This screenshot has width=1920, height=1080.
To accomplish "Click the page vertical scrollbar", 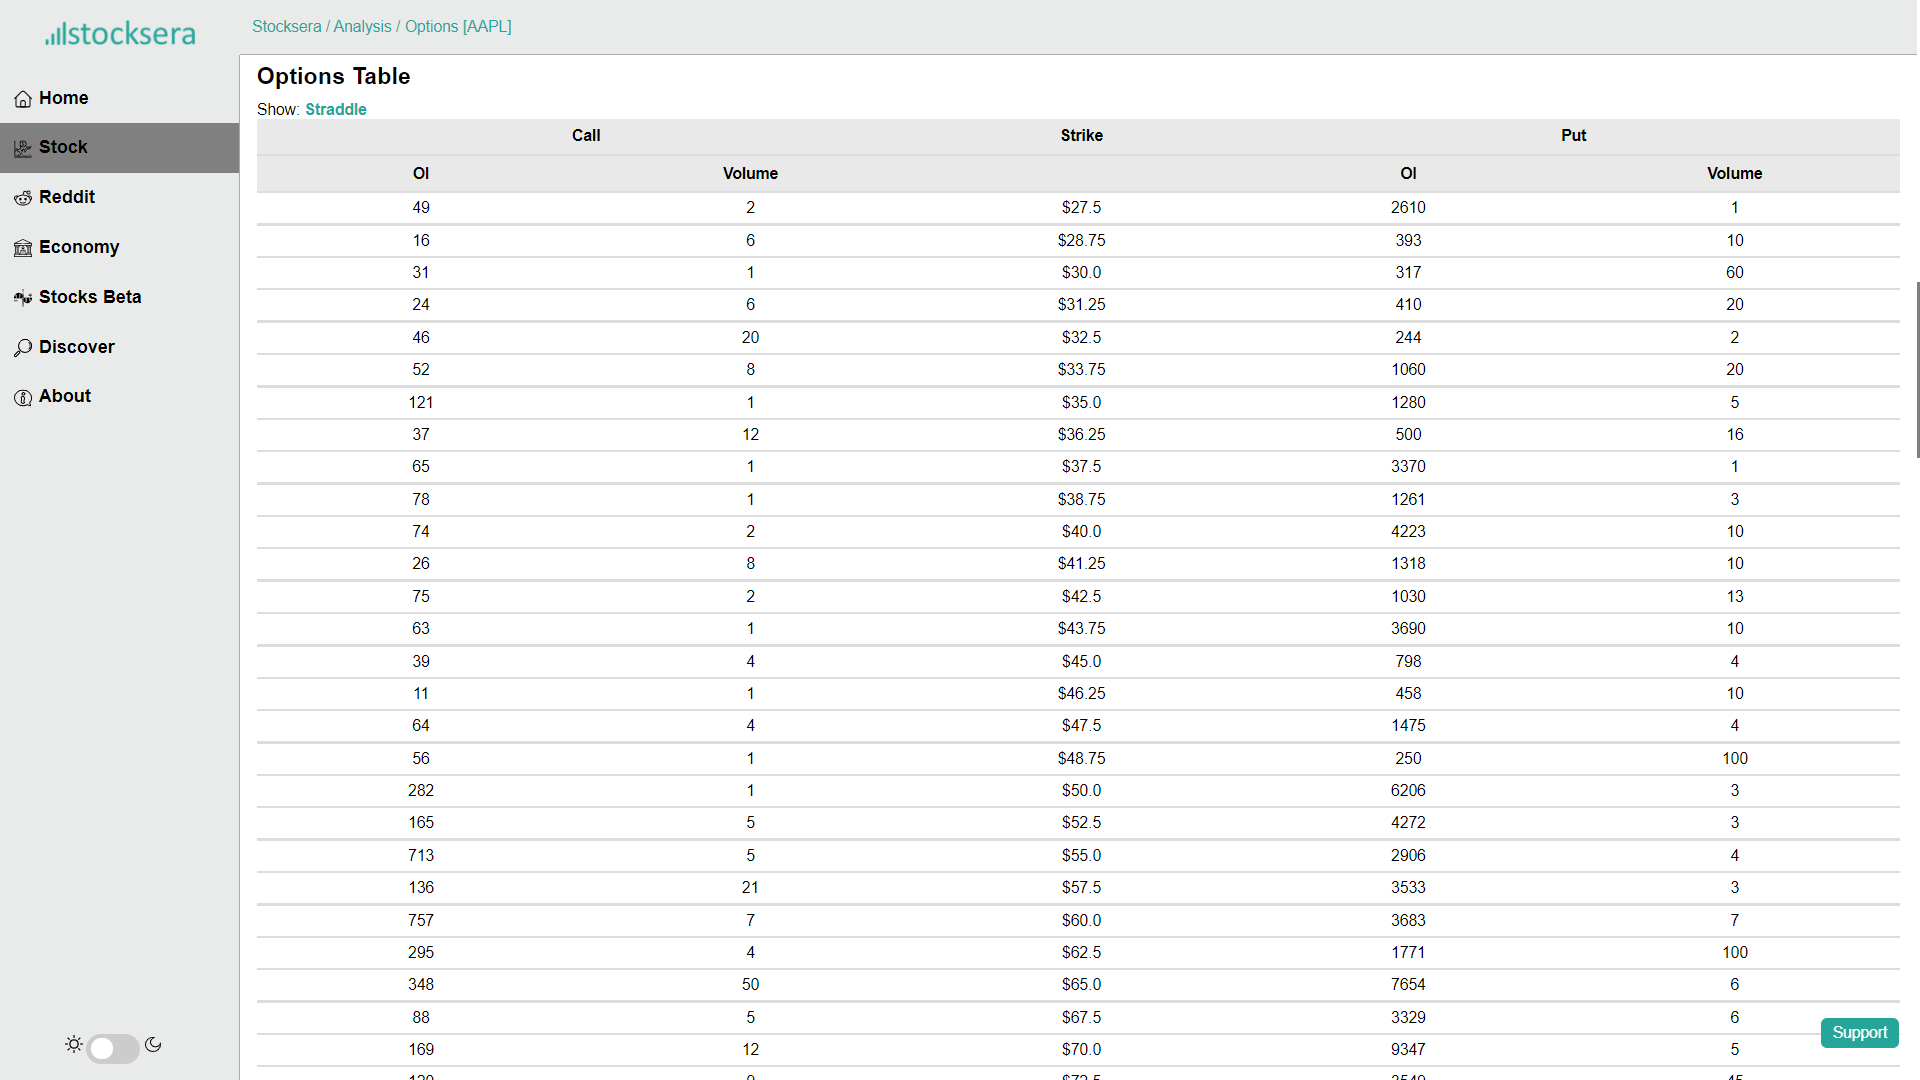I will [x=1917, y=370].
